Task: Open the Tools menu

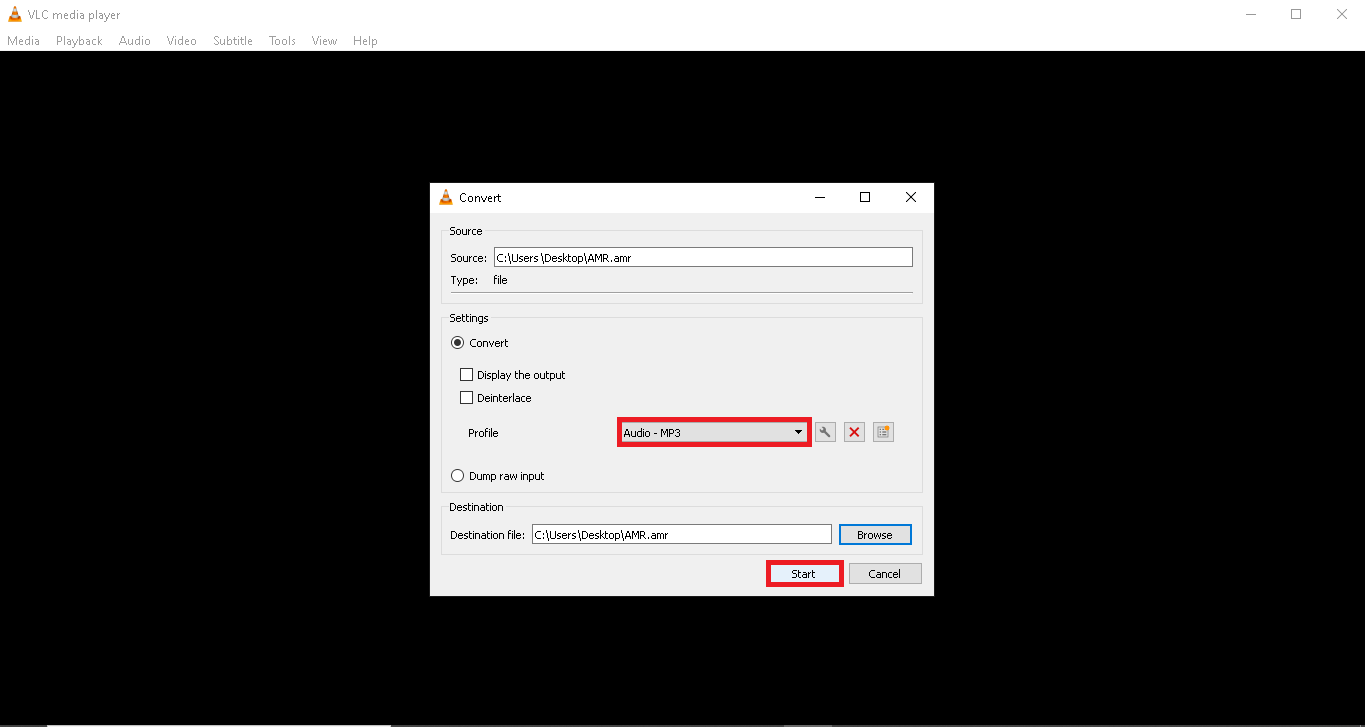Action: pos(282,41)
